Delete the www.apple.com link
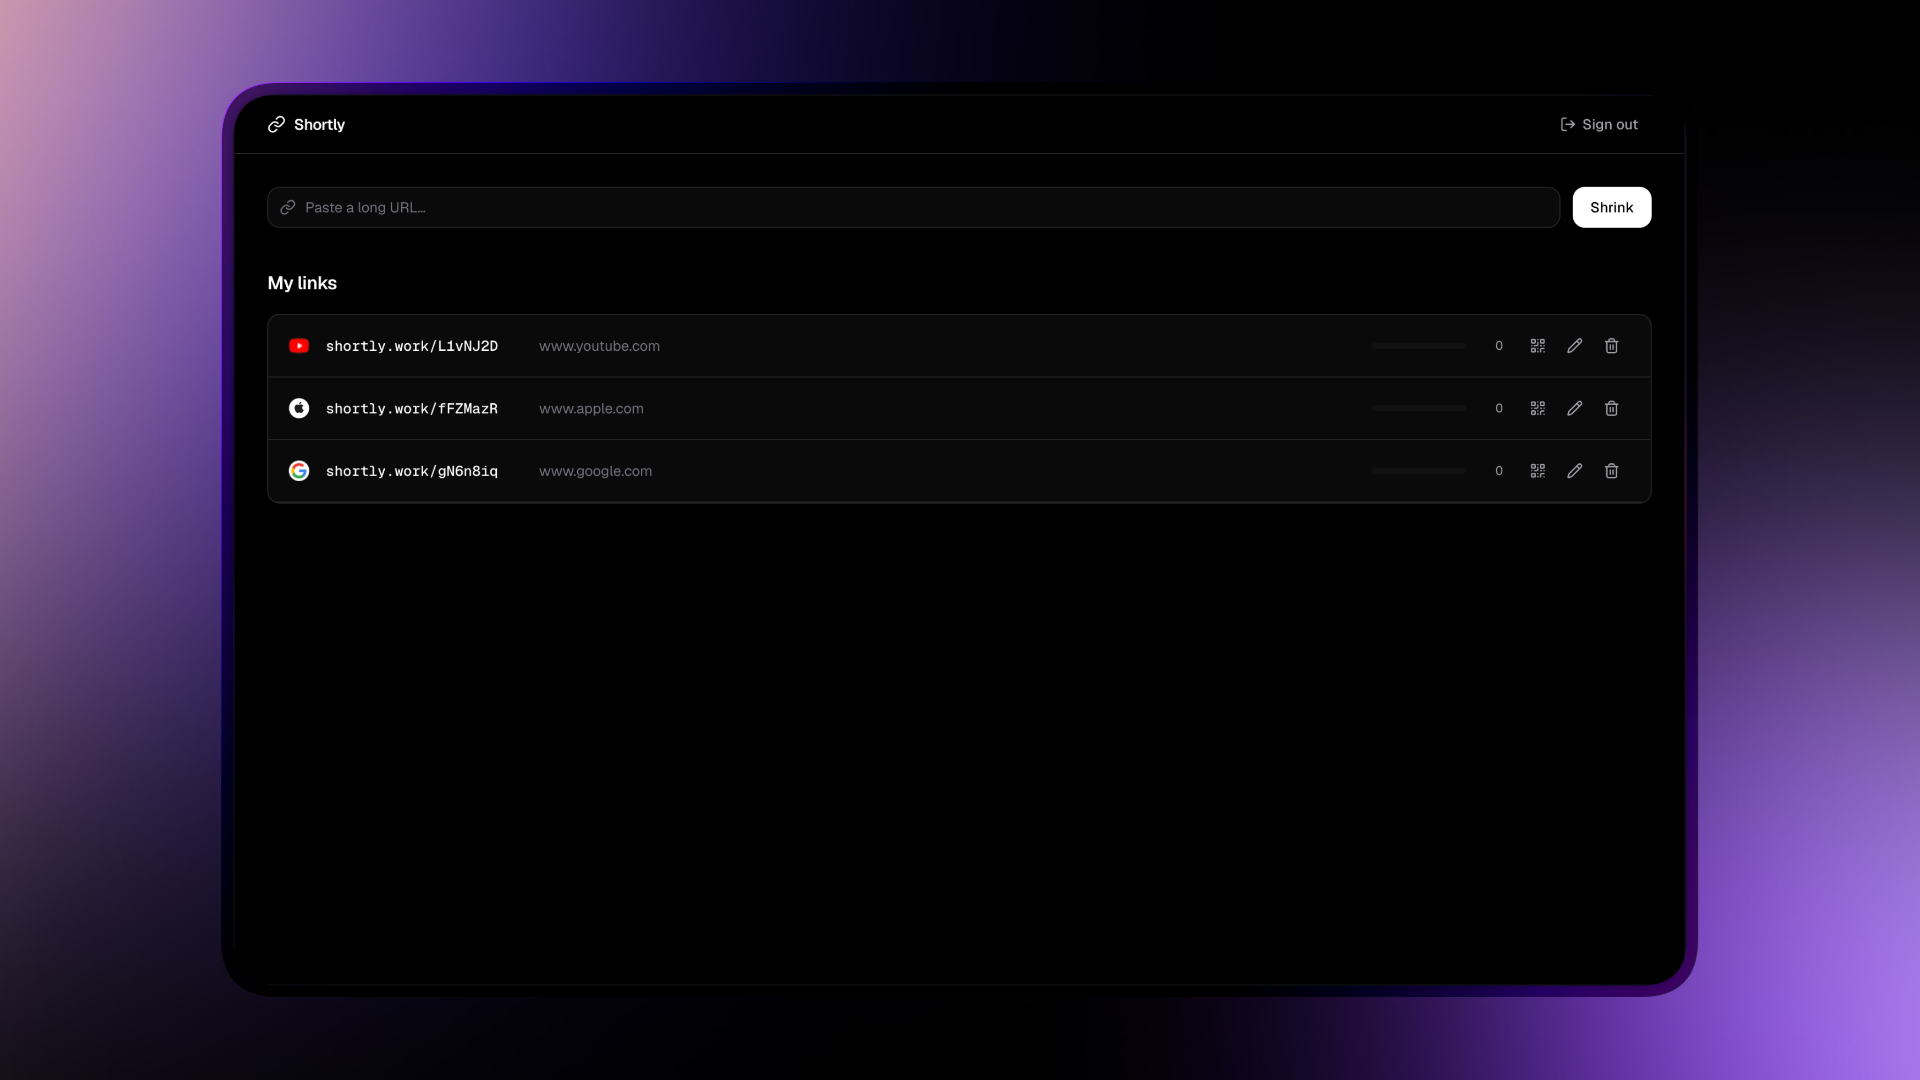The height and width of the screenshot is (1080, 1920). point(1612,408)
